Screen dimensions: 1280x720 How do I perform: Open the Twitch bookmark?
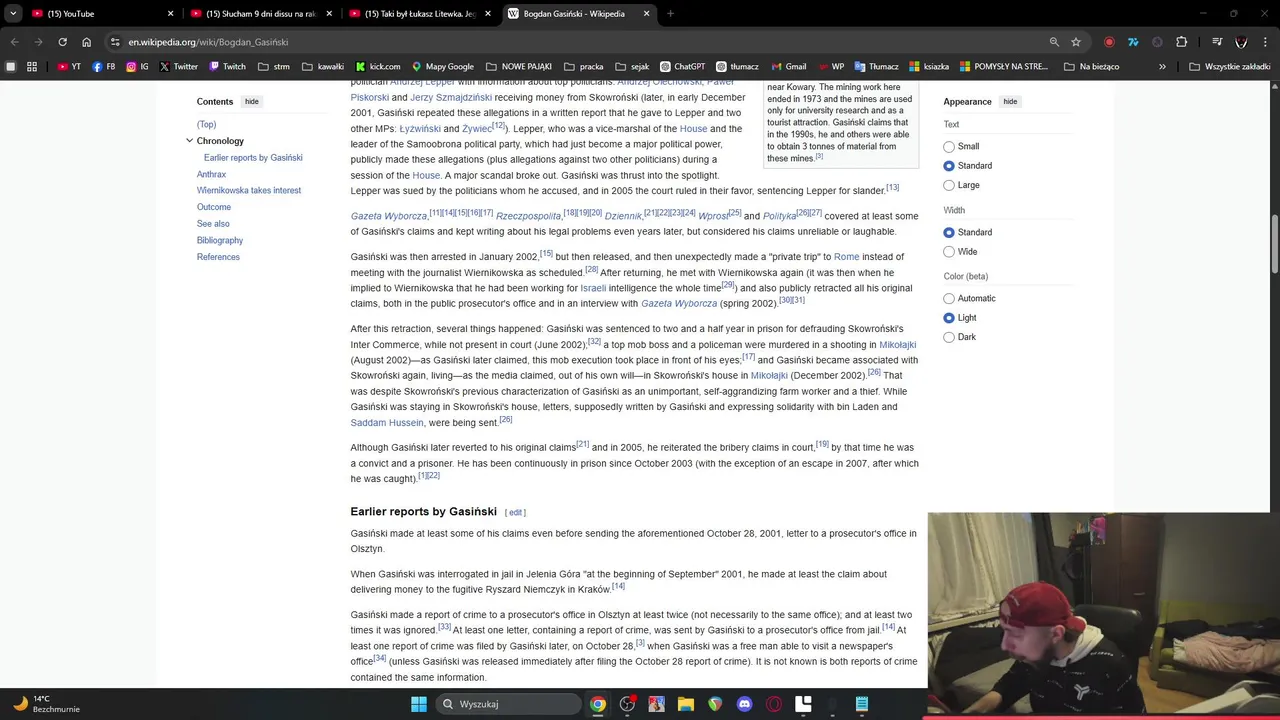(227, 67)
